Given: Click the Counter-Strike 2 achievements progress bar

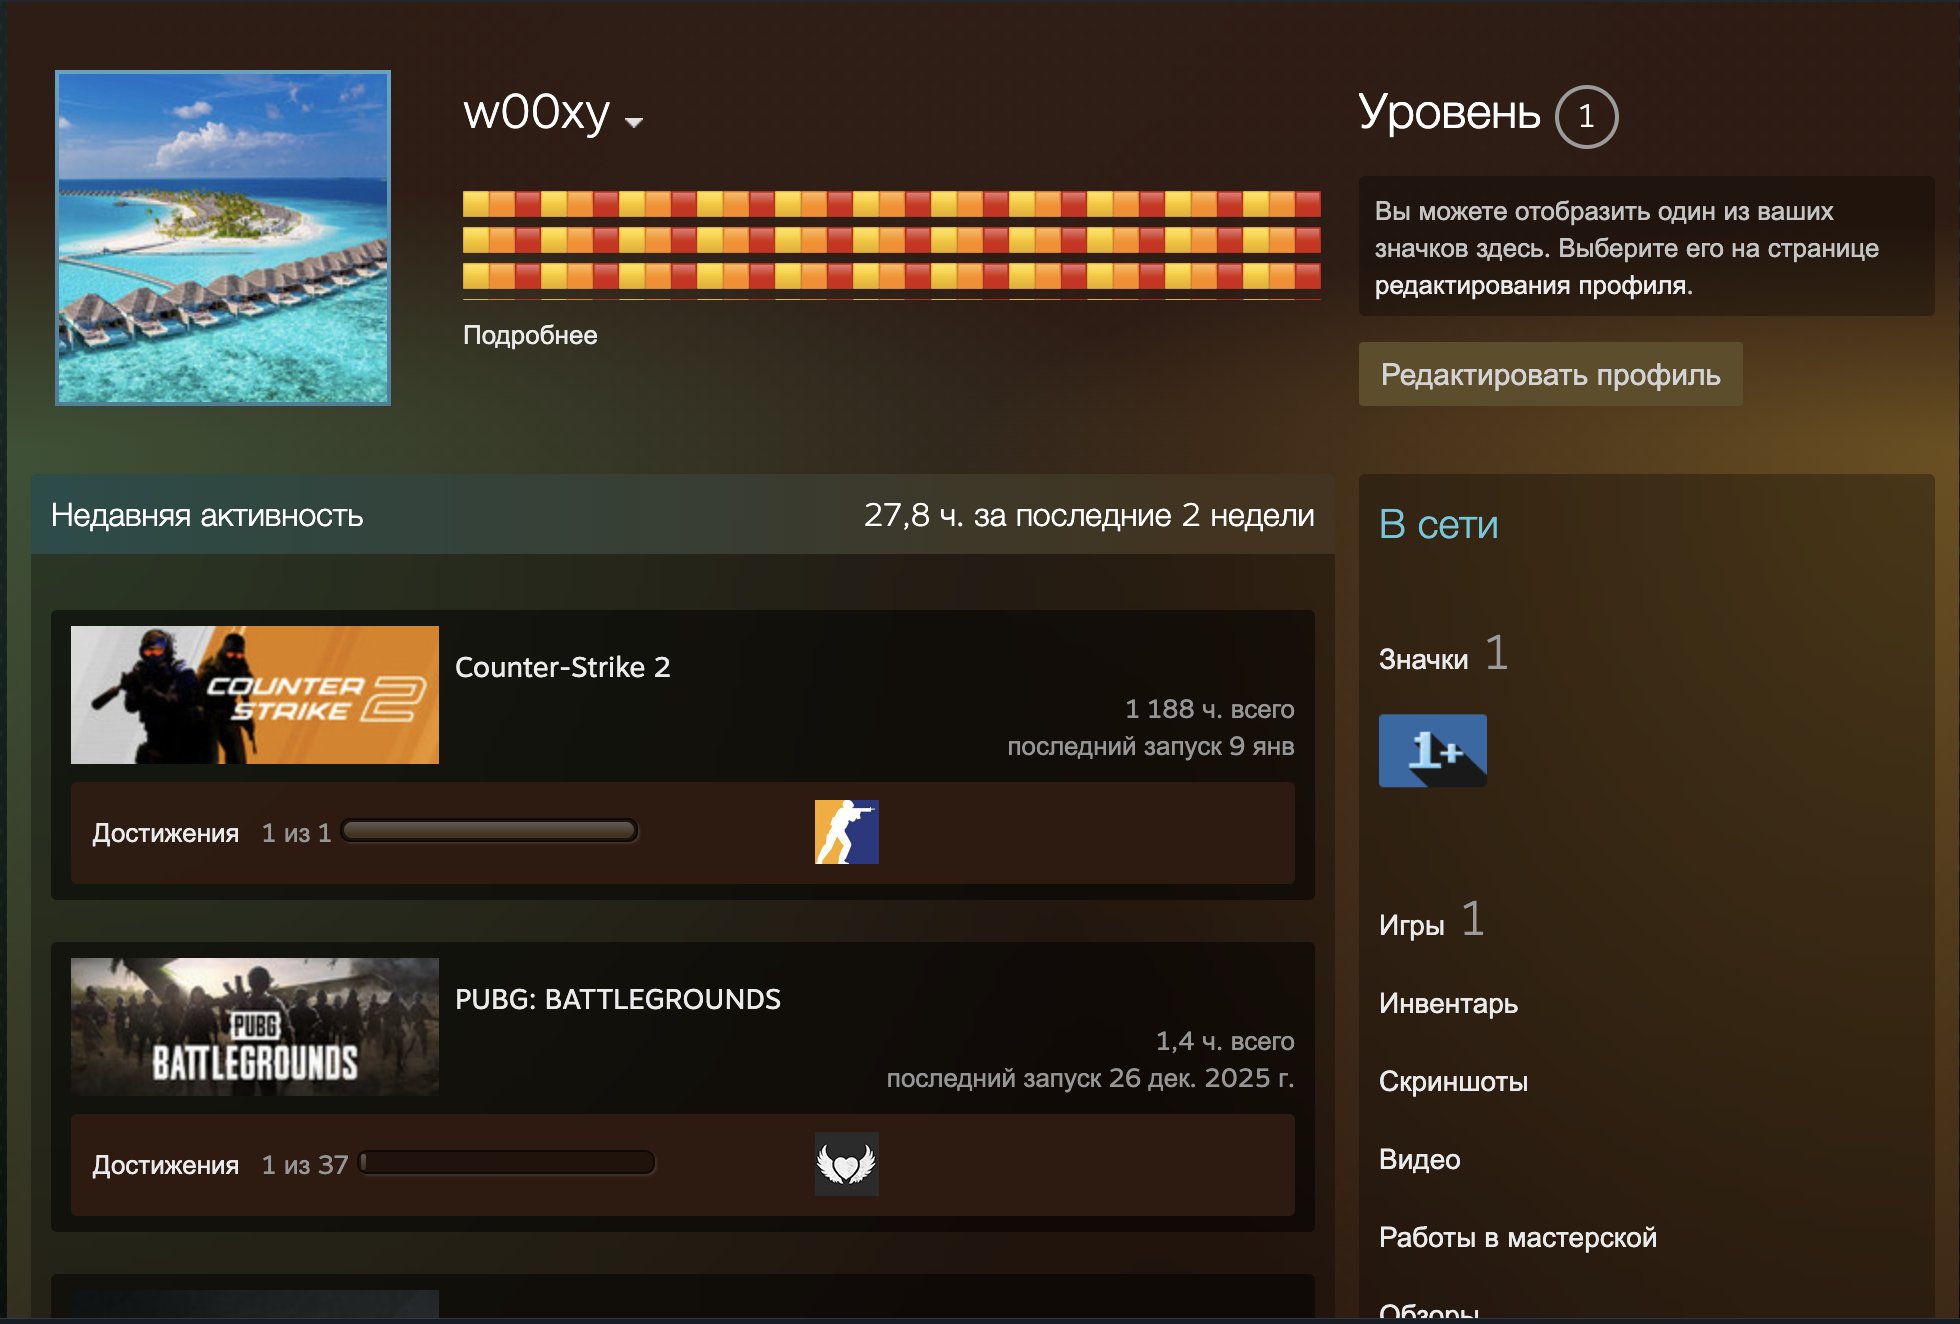Looking at the screenshot, I should click(x=489, y=831).
